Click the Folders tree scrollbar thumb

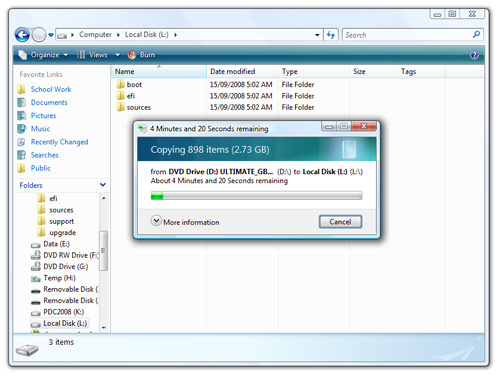104,250
